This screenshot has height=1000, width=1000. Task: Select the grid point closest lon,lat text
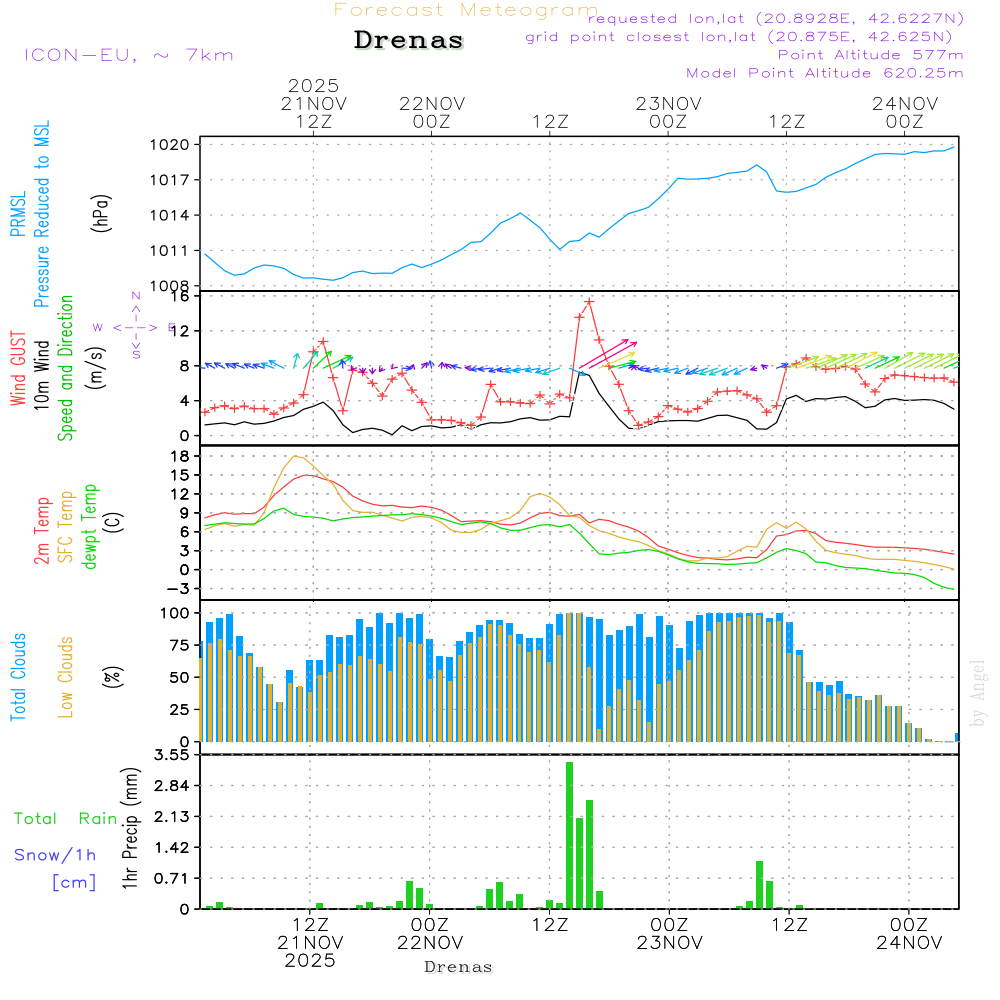pyautogui.click(x=745, y=37)
